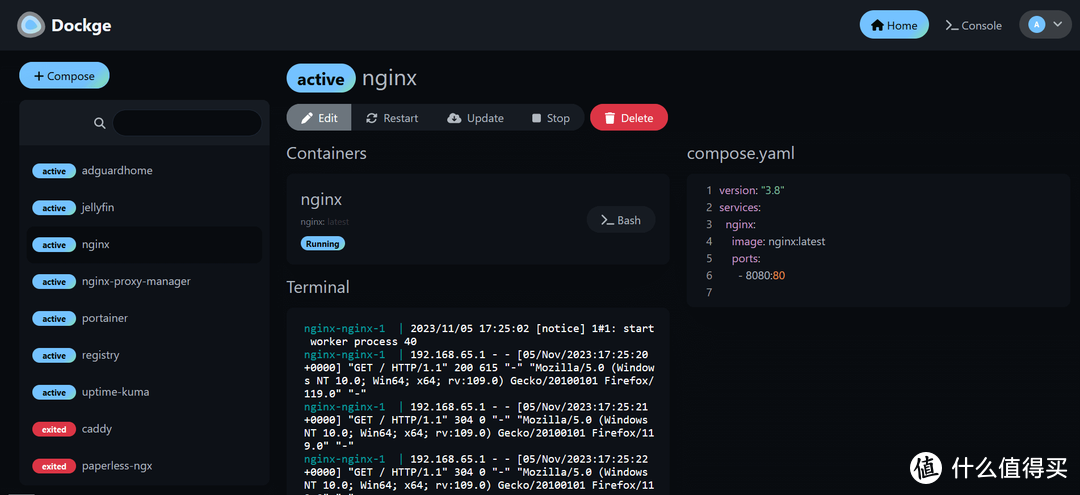Screen dimensions: 1080x495
Task: Update the nginx stack
Action: click(x=475, y=118)
